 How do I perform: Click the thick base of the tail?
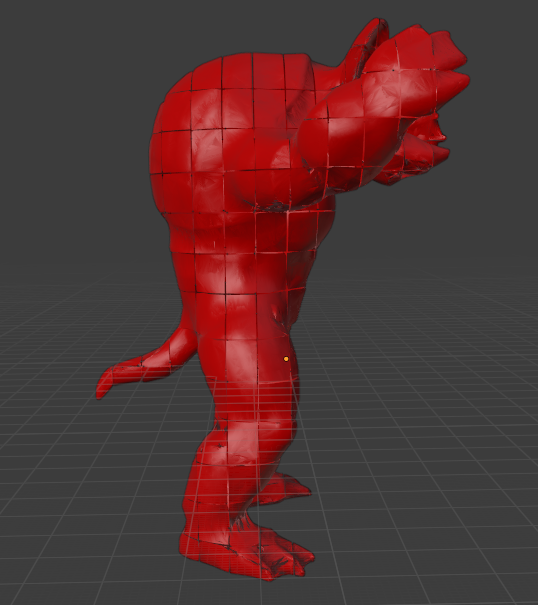coord(183,347)
